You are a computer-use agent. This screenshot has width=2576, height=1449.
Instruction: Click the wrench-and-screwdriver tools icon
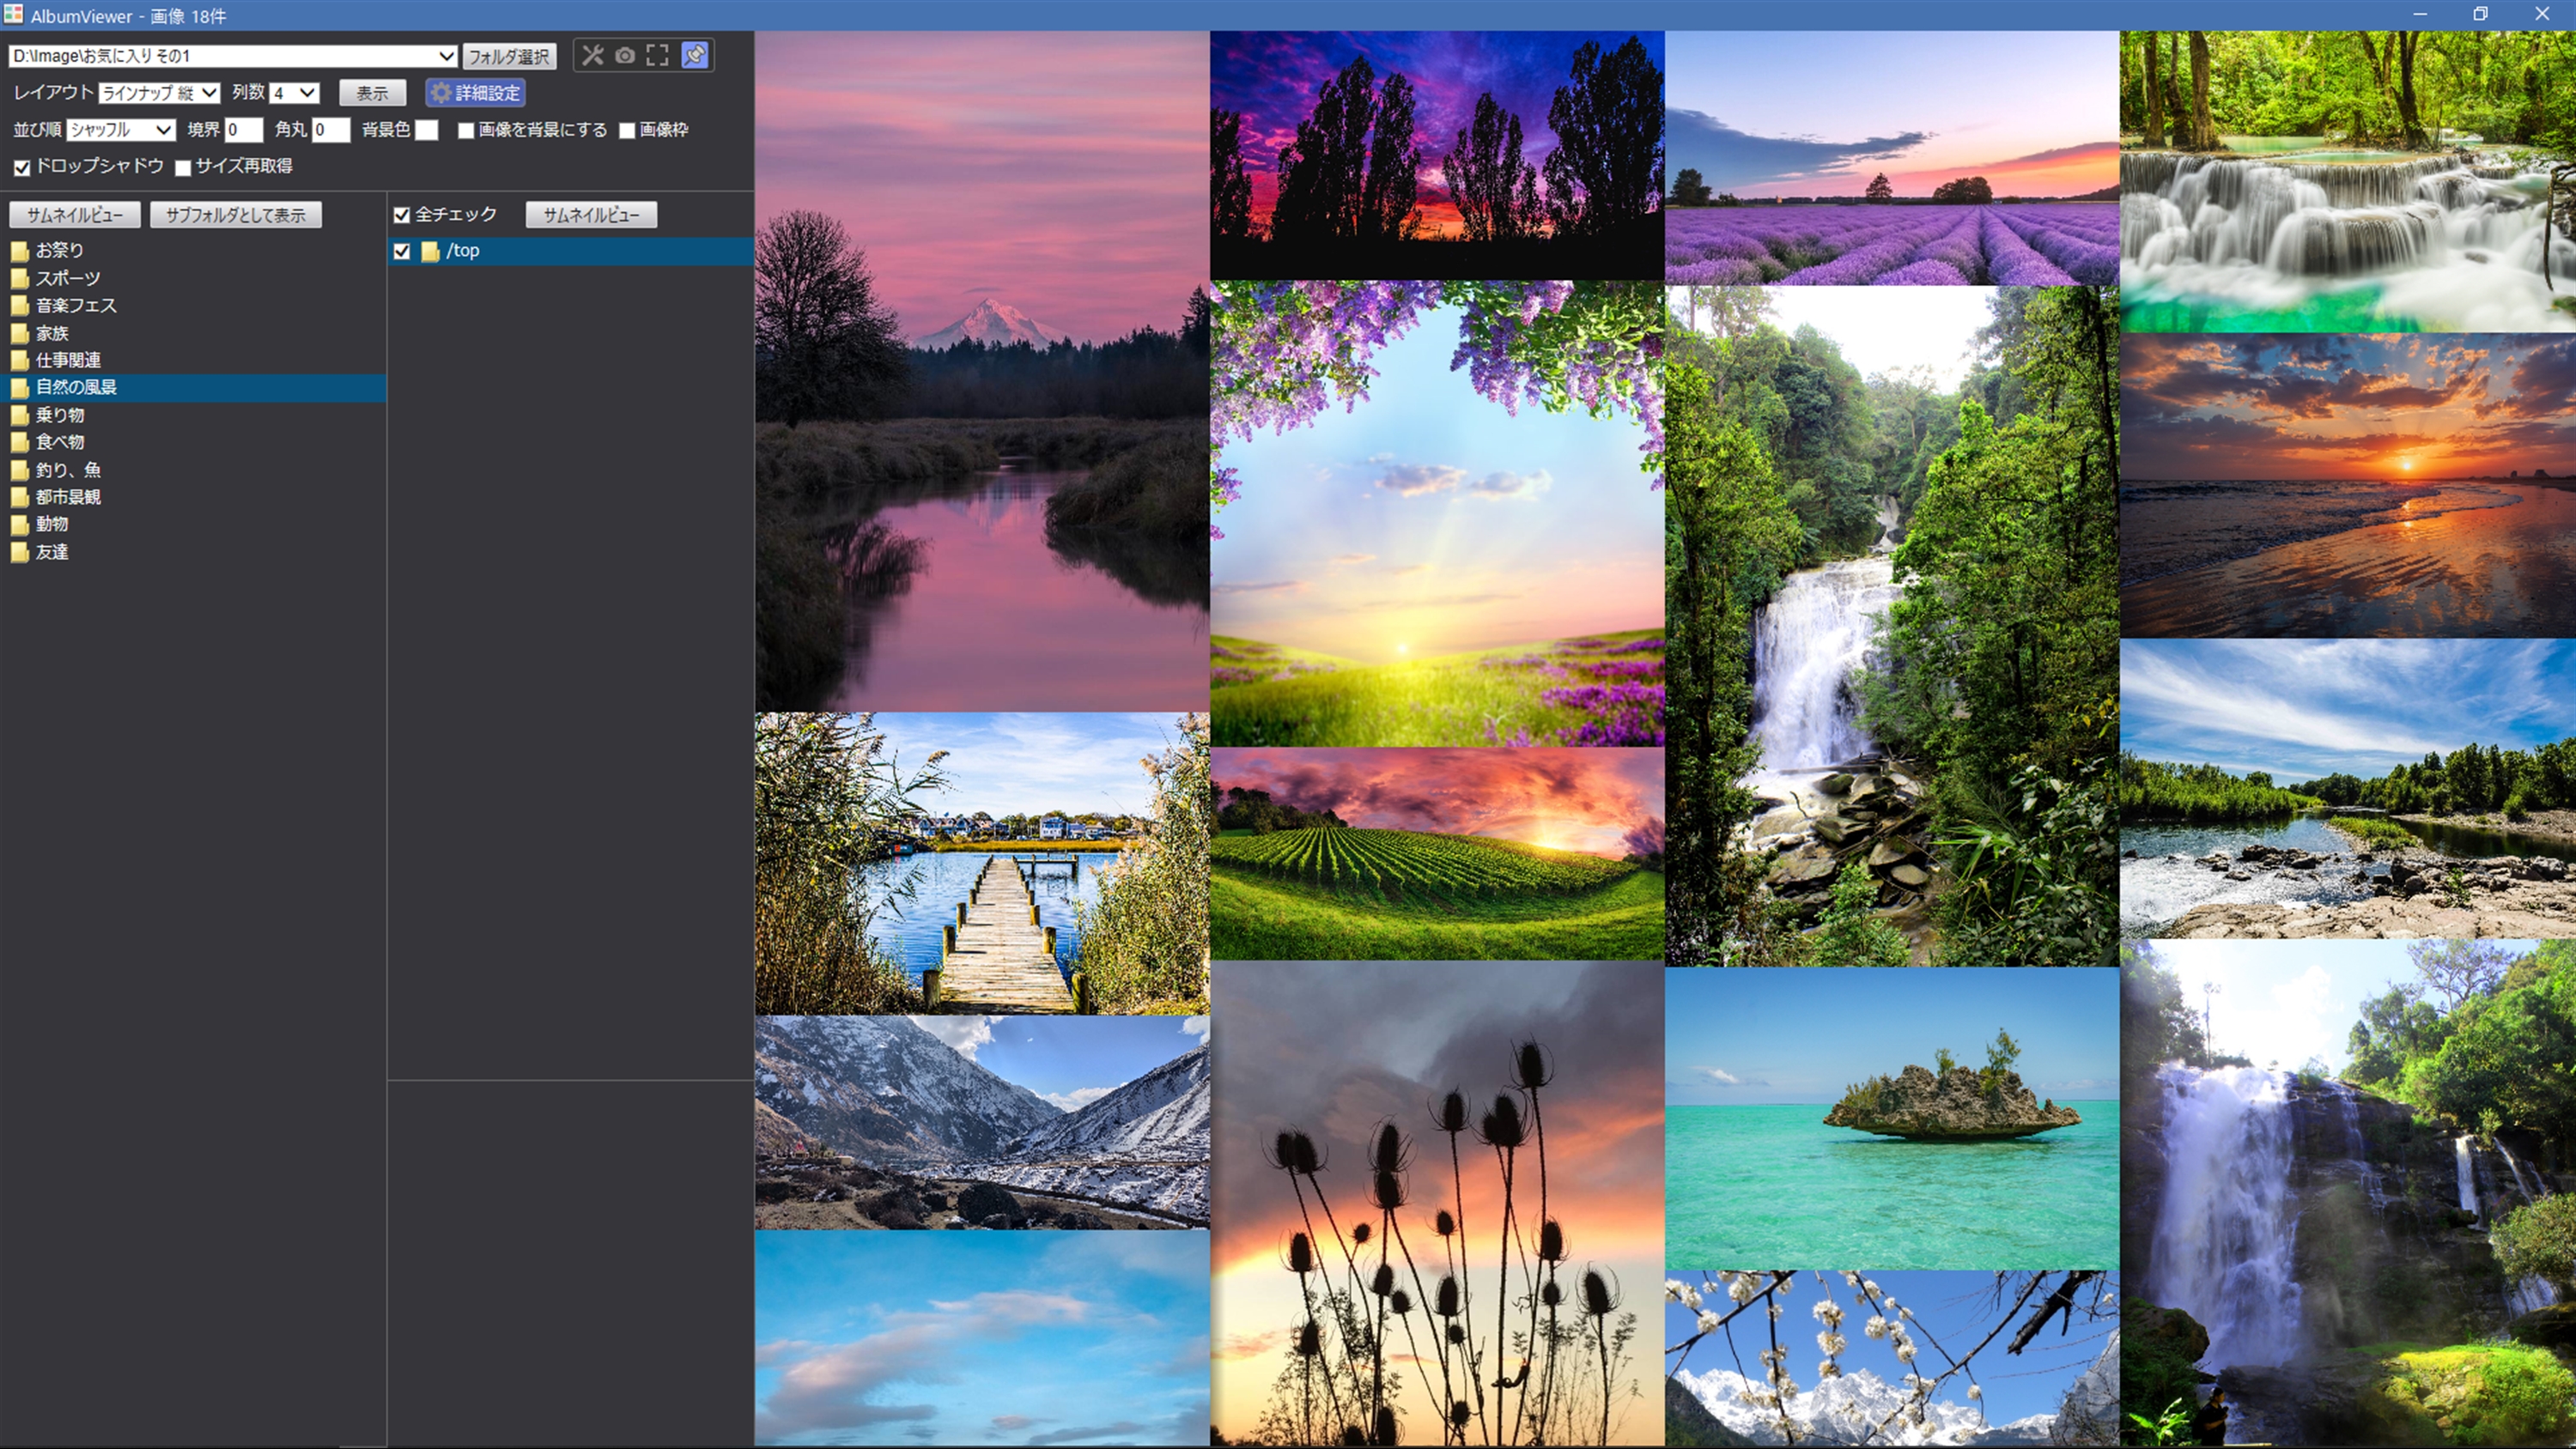592,55
